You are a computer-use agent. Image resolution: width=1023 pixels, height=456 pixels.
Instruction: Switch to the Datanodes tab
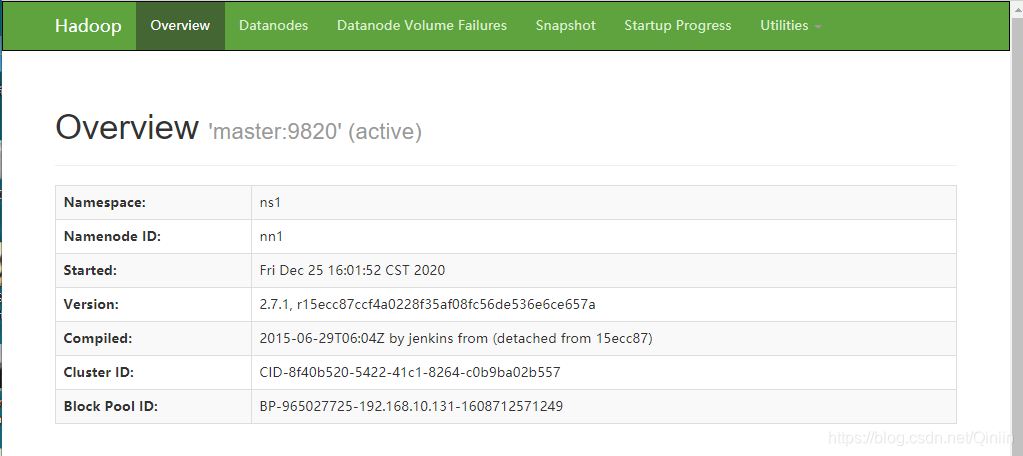273,25
